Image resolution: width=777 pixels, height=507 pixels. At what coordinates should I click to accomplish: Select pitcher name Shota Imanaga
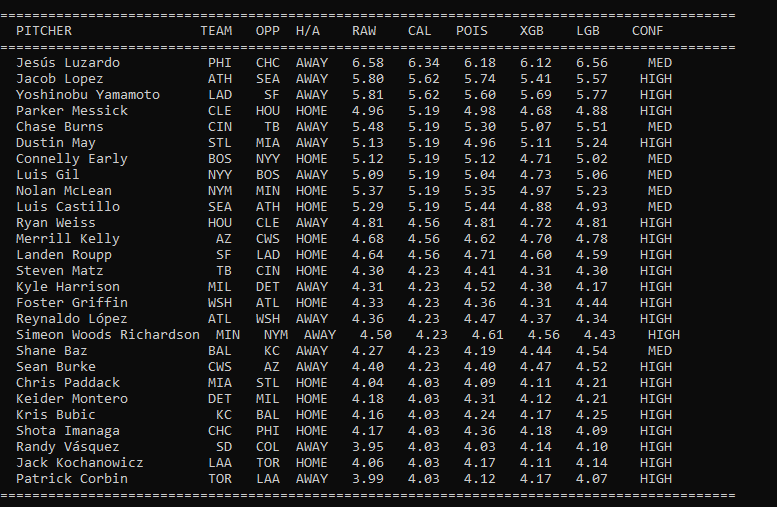coord(68,431)
